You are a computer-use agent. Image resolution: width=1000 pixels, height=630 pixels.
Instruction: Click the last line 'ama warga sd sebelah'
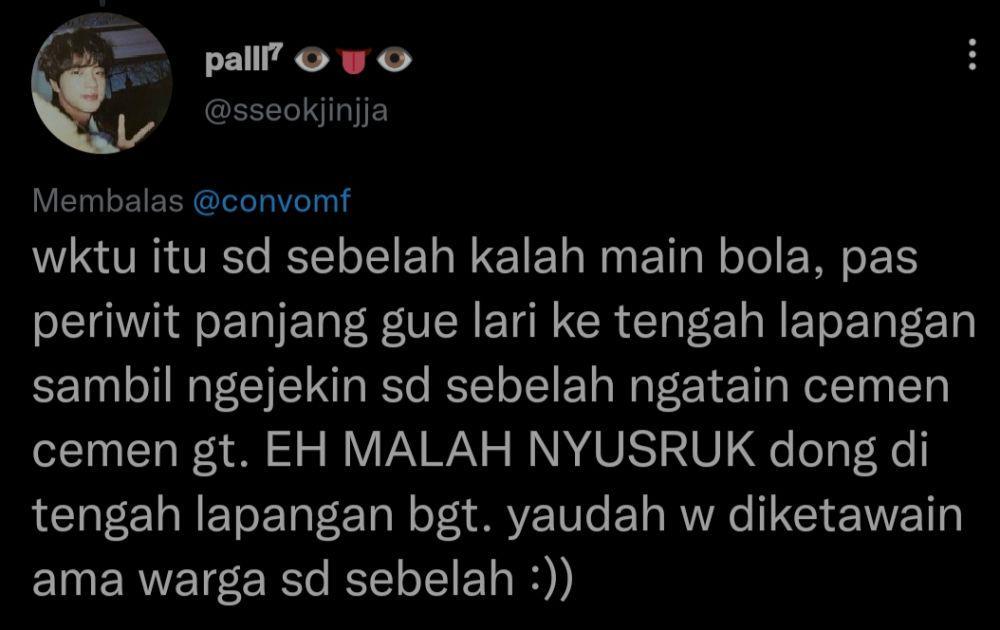click(273, 579)
